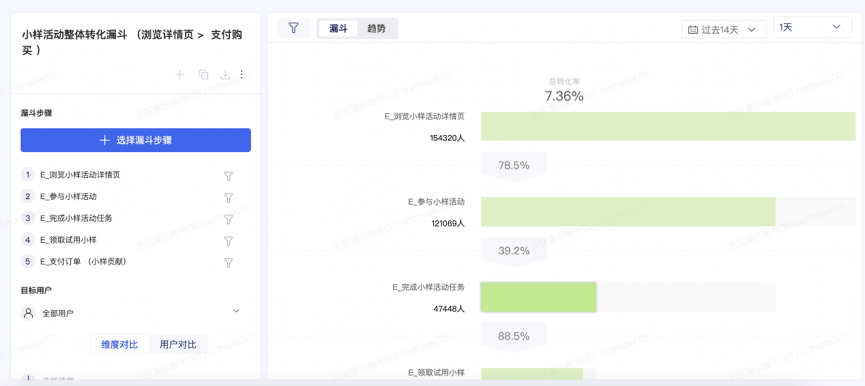This screenshot has height=386, width=865.
Task: Select step 2 E_参与小样活动 in list
Action: (68, 196)
